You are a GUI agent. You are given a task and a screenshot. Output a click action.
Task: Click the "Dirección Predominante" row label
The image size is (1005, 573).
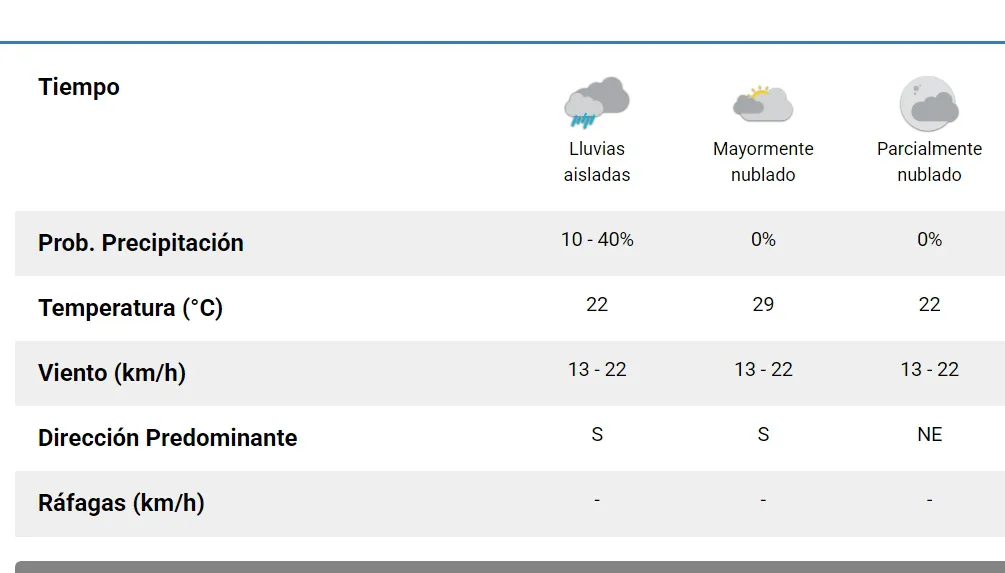pos(167,438)
